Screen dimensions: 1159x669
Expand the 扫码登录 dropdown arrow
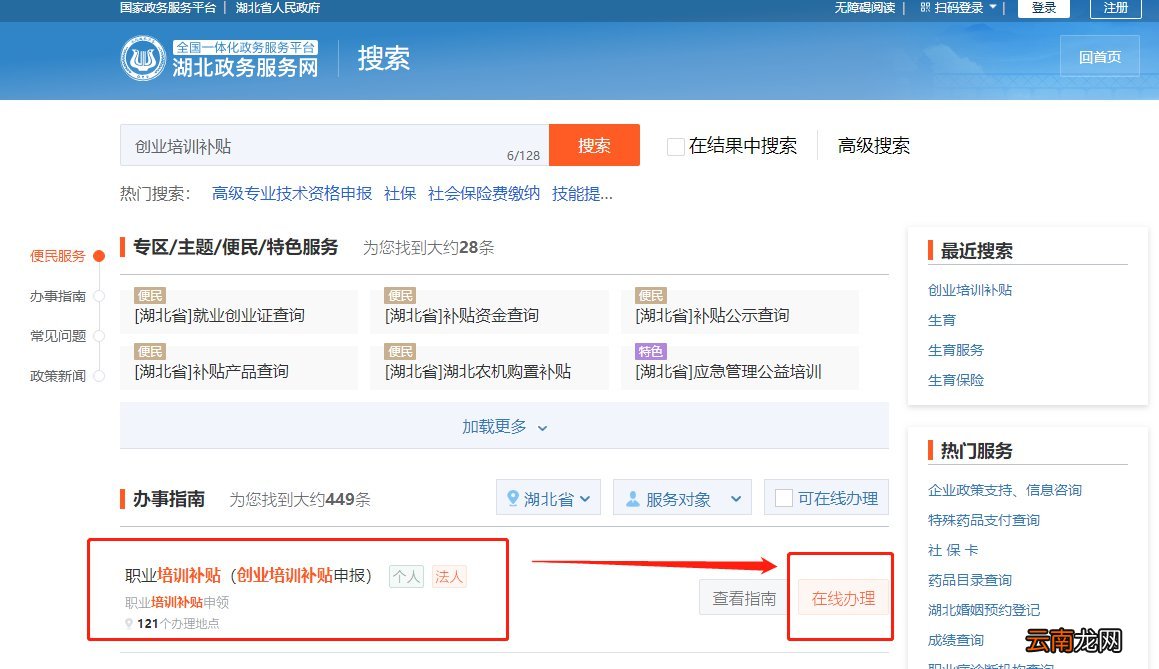coord(993,7)
